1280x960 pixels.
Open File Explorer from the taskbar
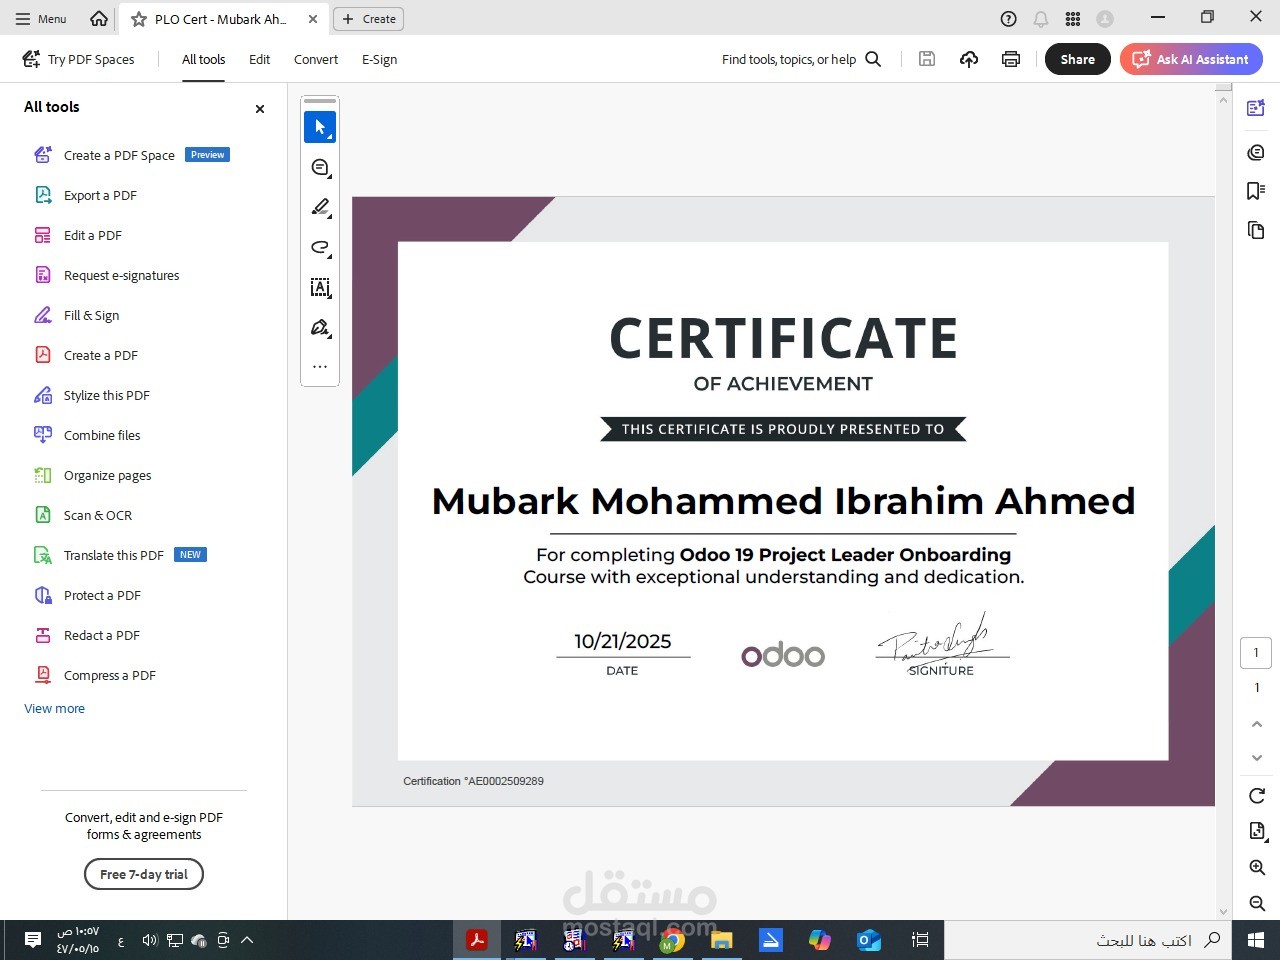721,940
